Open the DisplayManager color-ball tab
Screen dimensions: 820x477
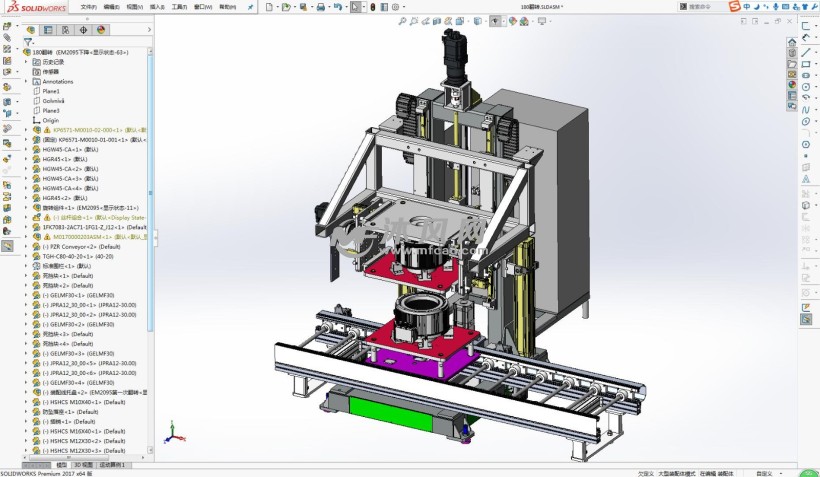click(x=101, y=30)
